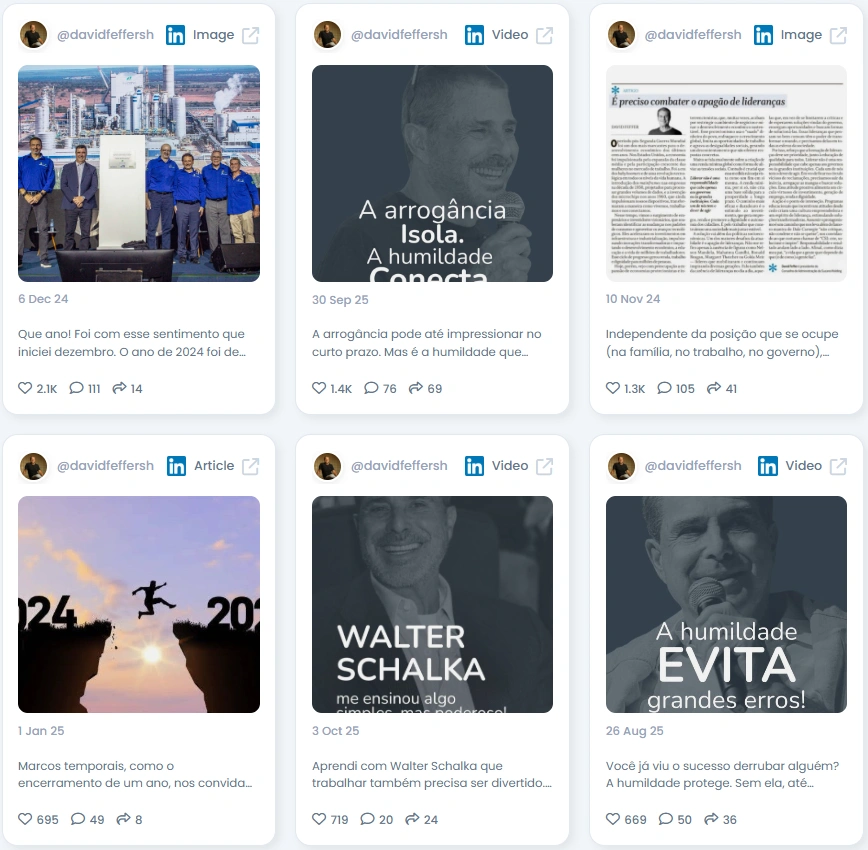Click the LinkedIn icon on the Article post

coord(176,466)
